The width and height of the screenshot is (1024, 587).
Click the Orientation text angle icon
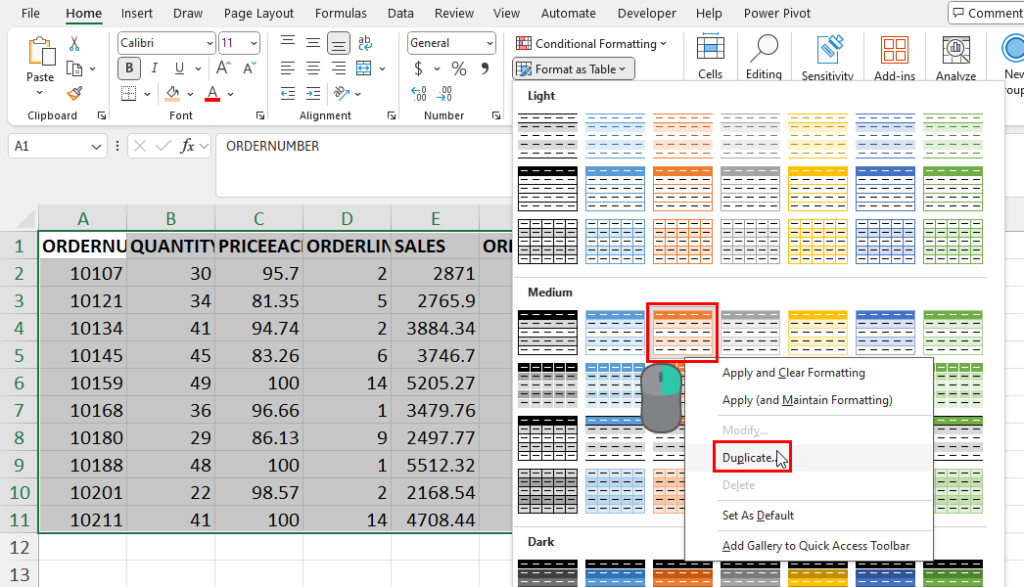click(342, 94)
